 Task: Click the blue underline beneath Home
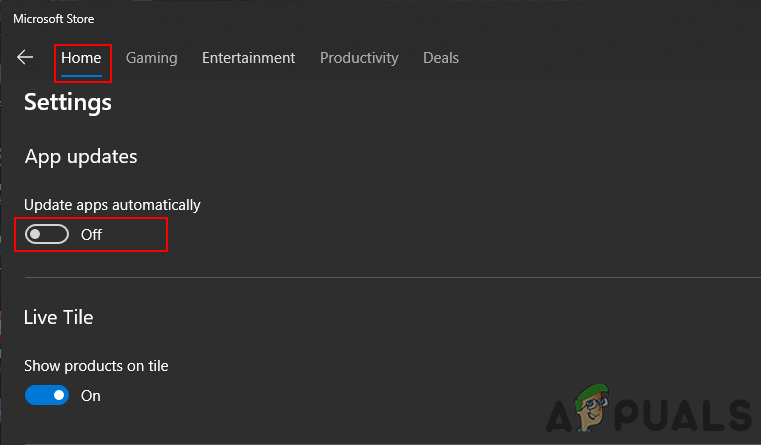coord(81,75)
